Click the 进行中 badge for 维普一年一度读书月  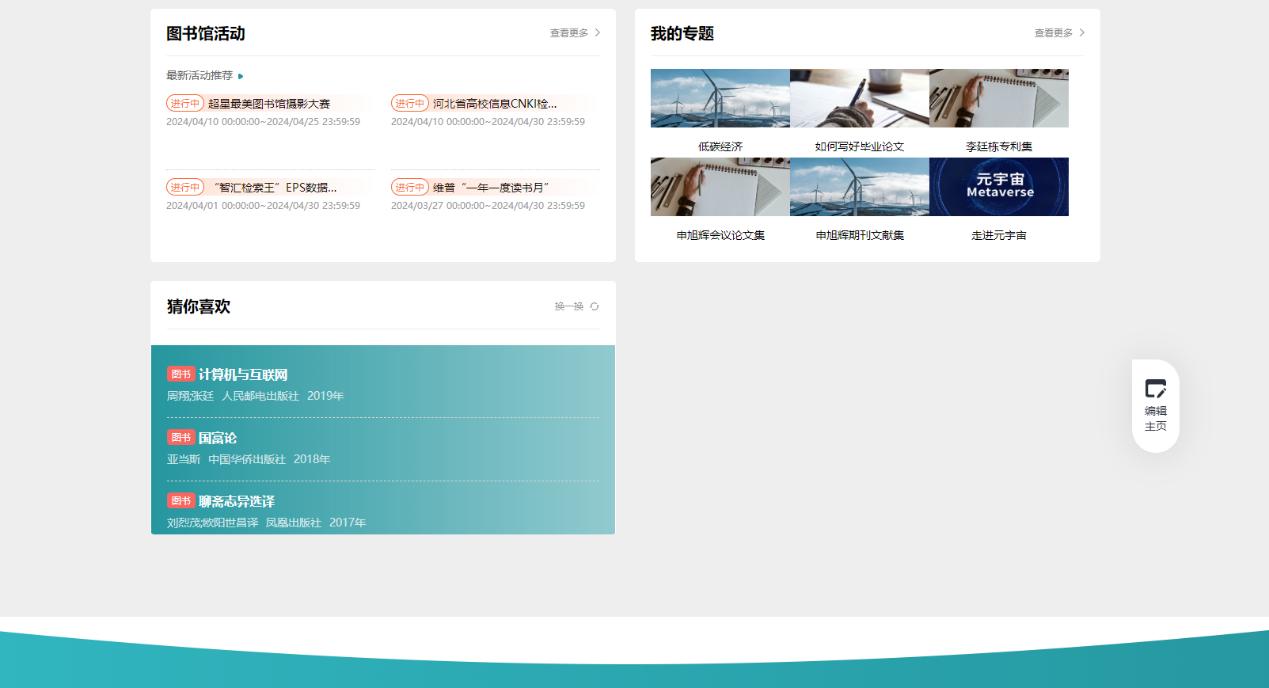click(x=409, y=187)
